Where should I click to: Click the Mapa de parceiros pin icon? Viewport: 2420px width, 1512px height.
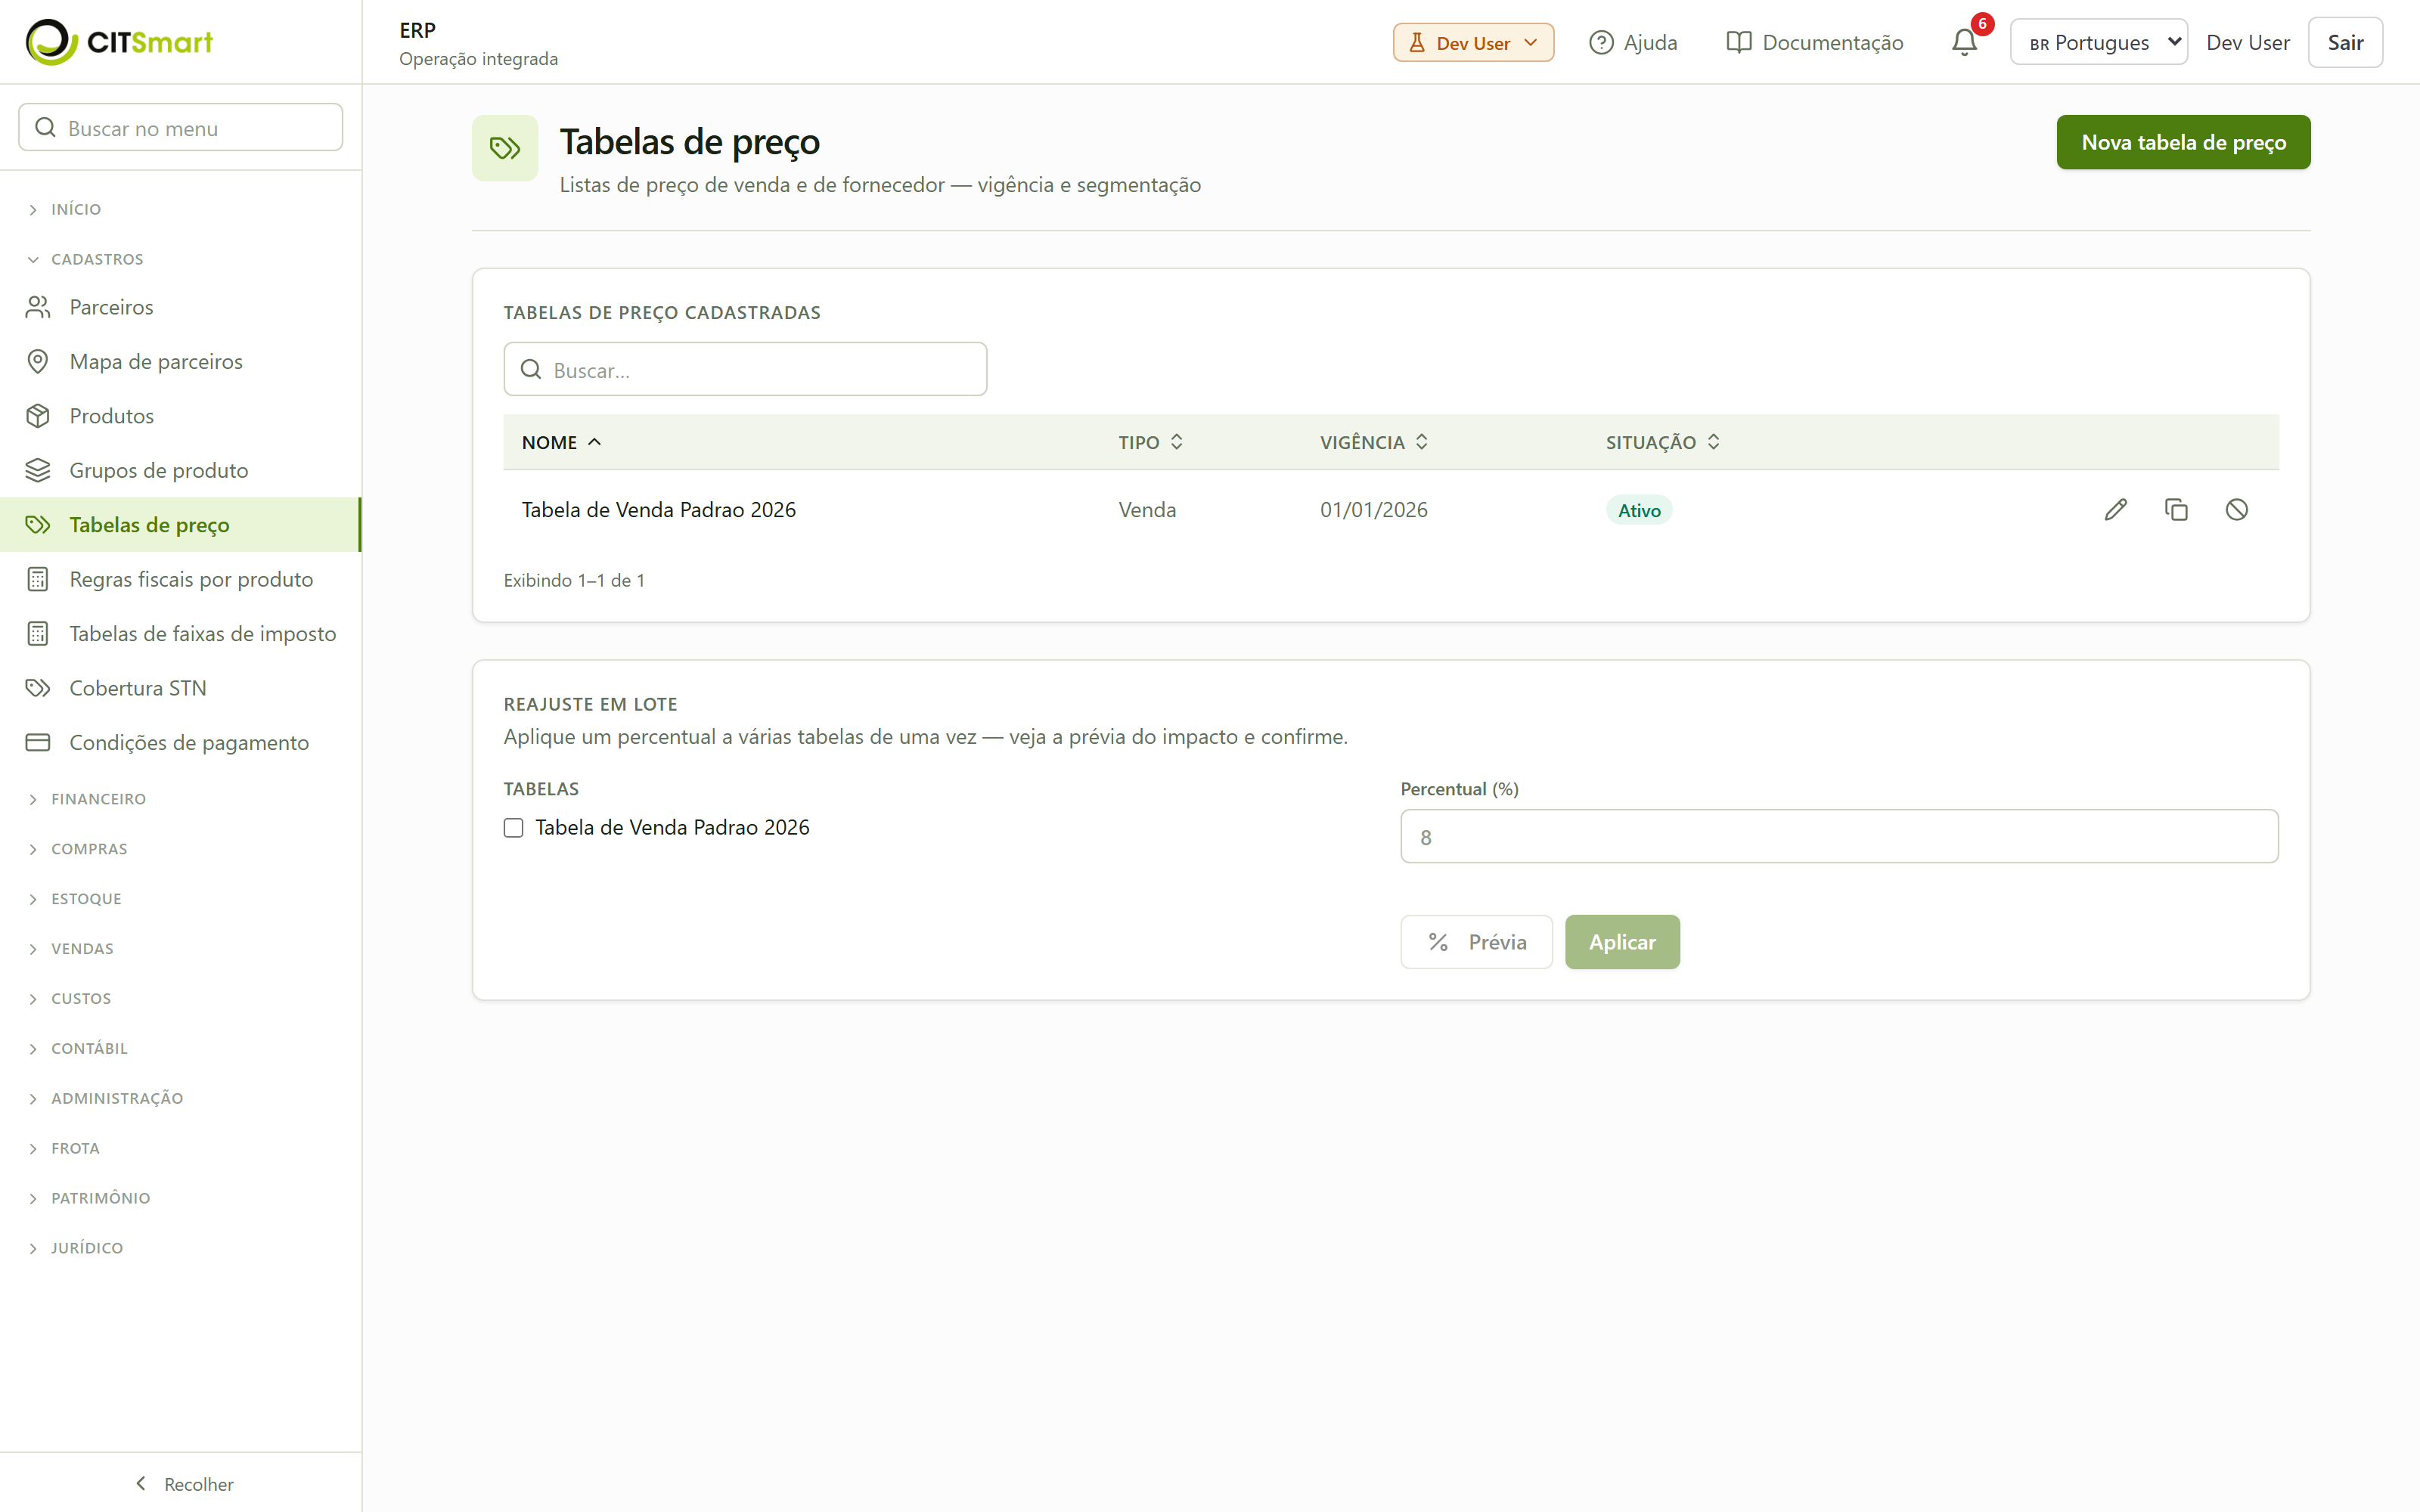coord(38,362)
